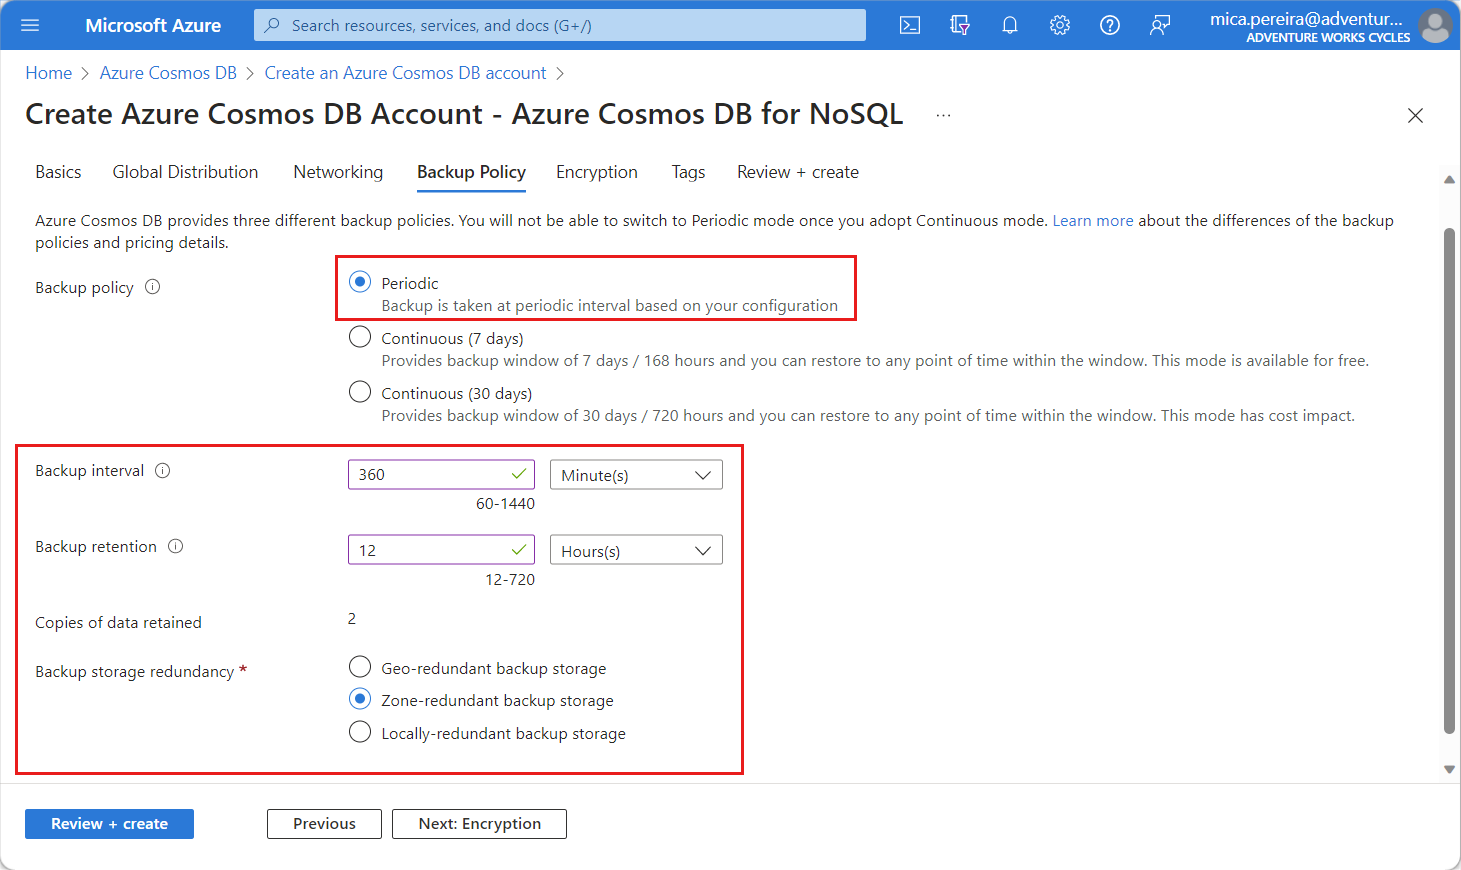Choose Geo-redundant backup storage option
This screenshot has height=870, width=1461.
(x=360, y=667)
